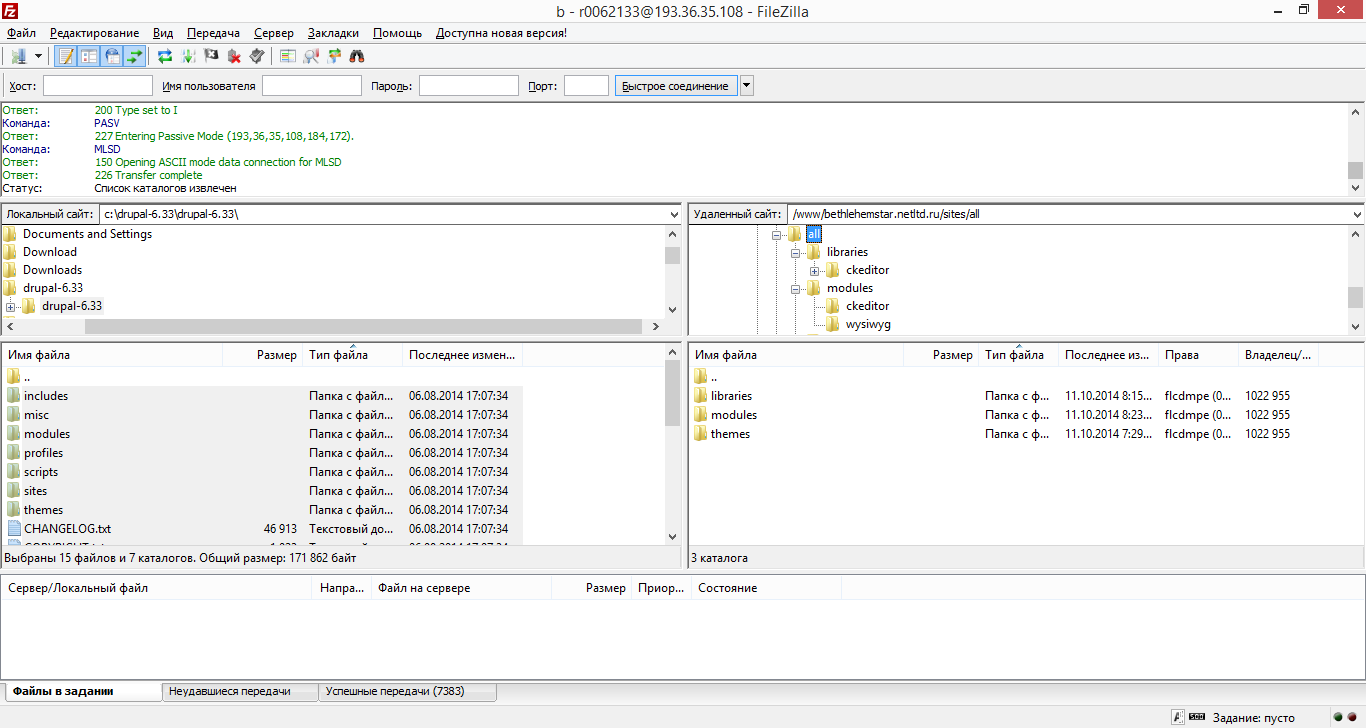This screenshot has height=728, width=1366.
Task: Sort remote list by Права column
Action: 1199,355
